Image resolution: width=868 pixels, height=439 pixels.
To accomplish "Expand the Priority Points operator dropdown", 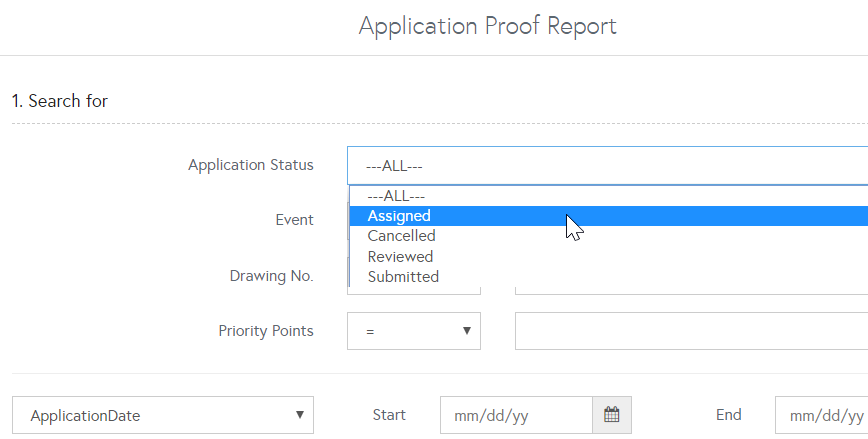I will click(x=414, y=331).
